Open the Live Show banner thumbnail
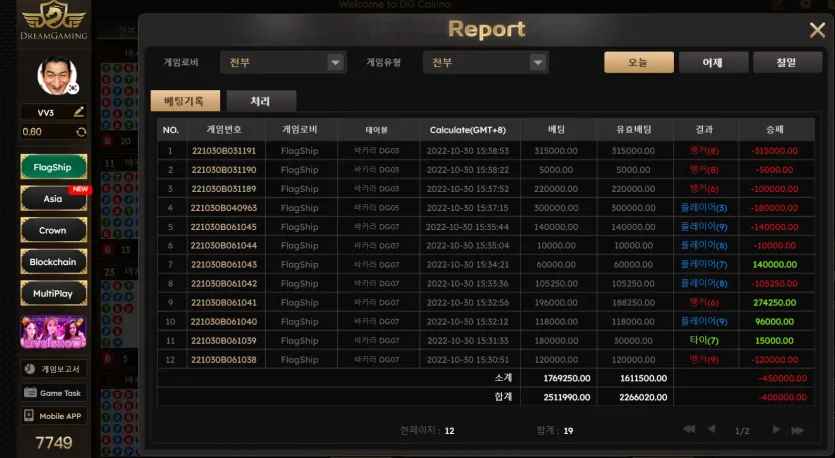 pyautogui.click(x=53, y=332)
